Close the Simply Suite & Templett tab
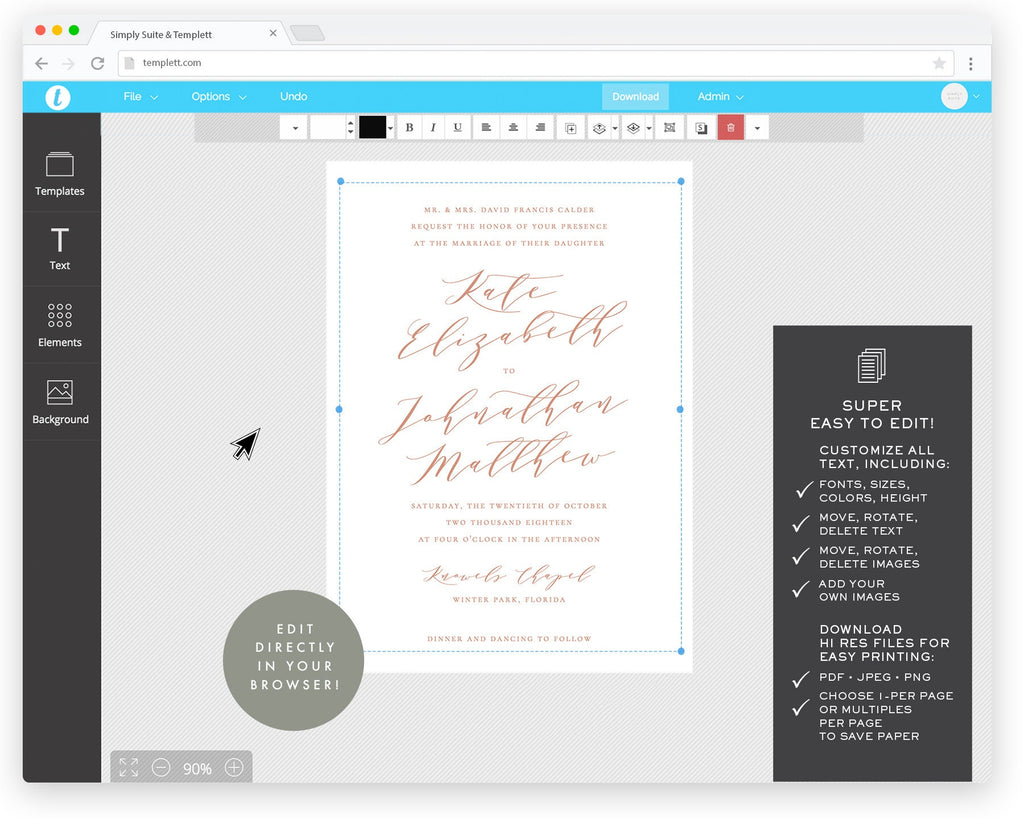The image size is (1024, 819). 273,33
